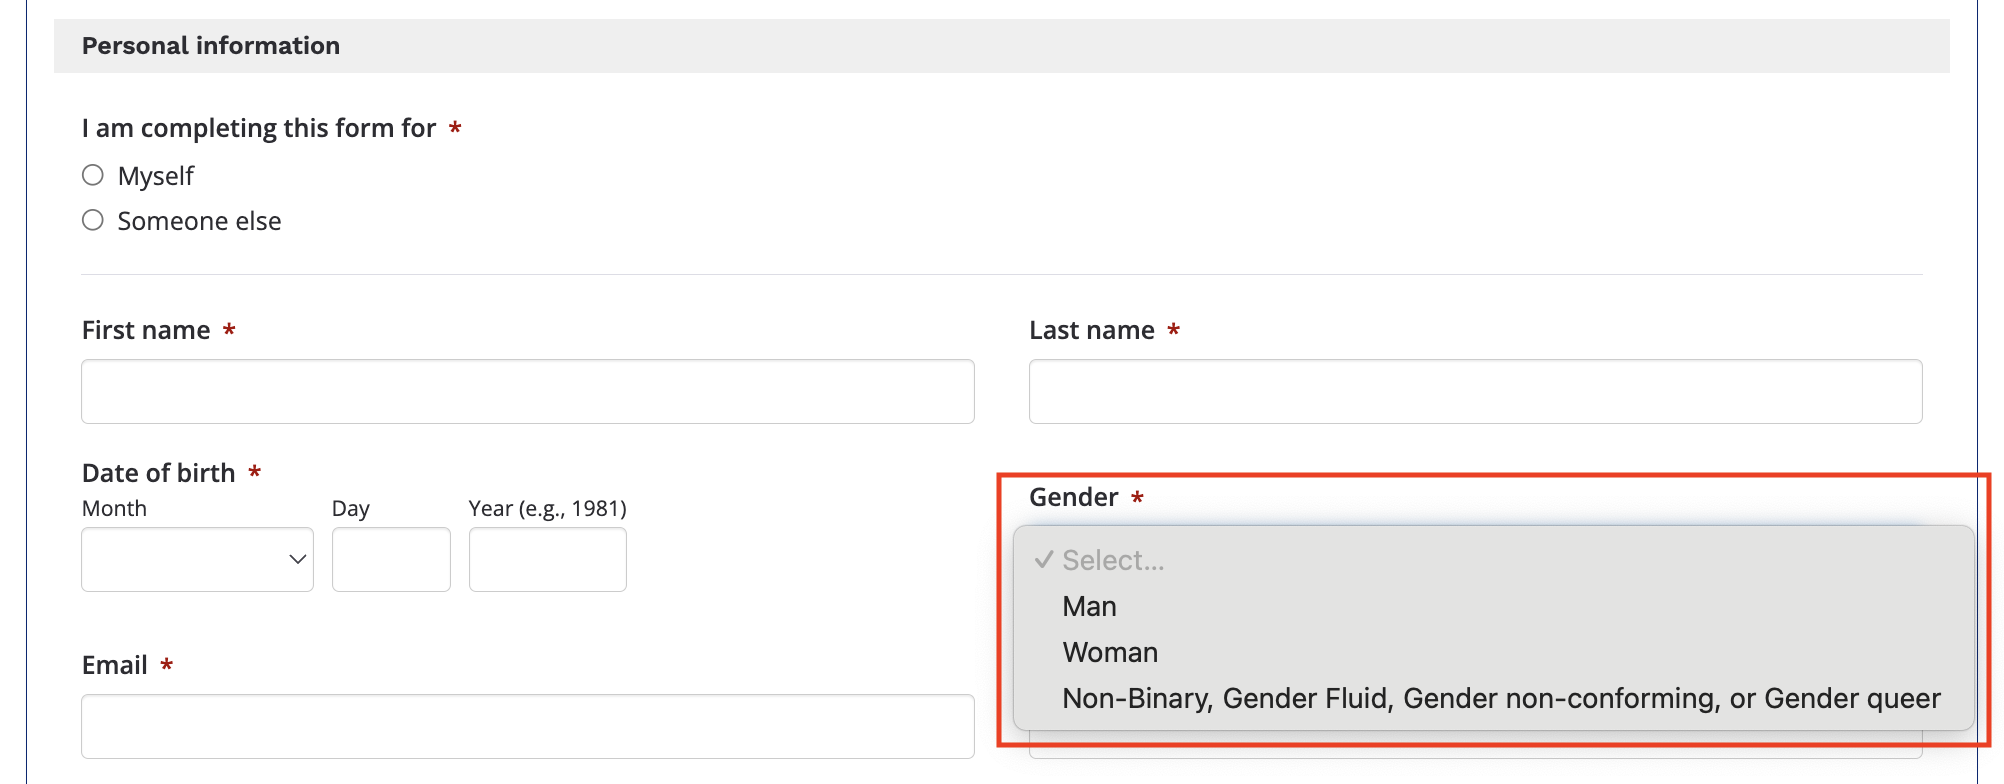Select the "Someone else" radio option
Screen dimensions: 2004x784
[x=93, y=220]
